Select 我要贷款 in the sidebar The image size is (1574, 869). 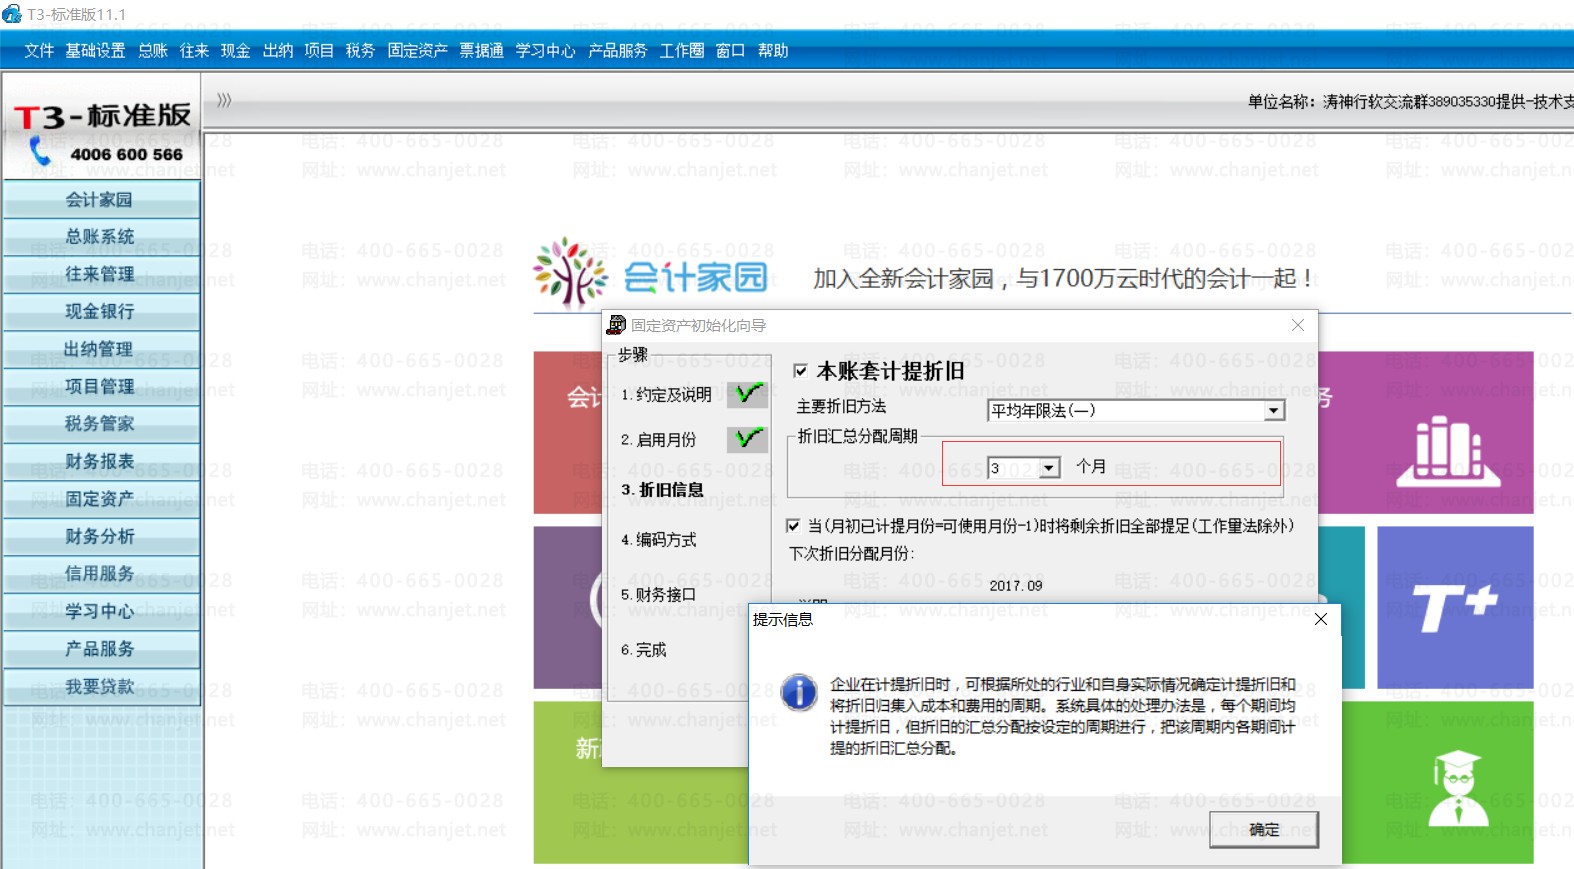101,687
